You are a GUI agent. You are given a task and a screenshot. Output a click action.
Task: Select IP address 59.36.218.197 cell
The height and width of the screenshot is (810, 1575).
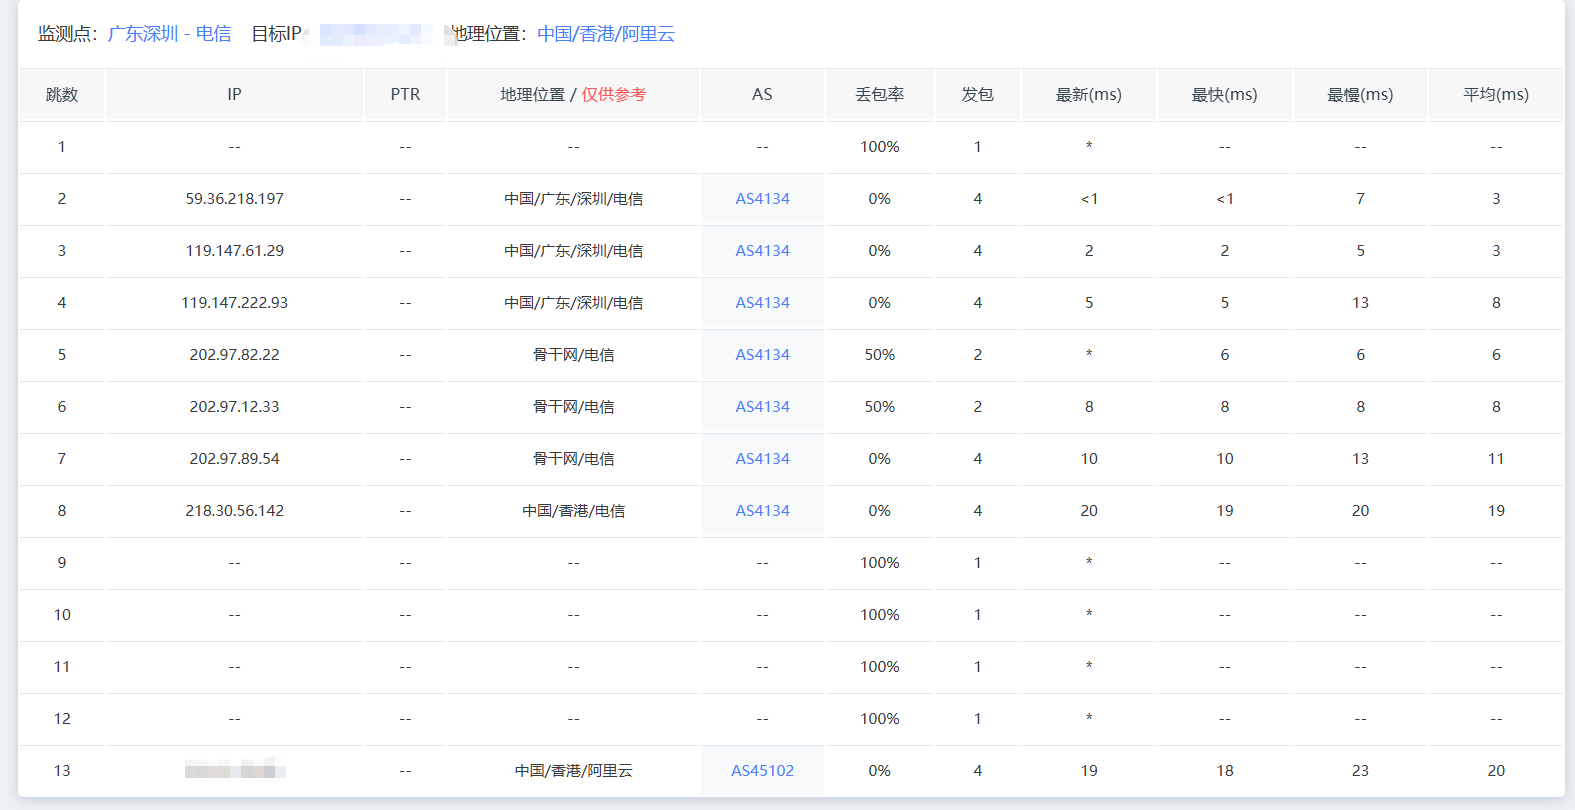point(234,199)
